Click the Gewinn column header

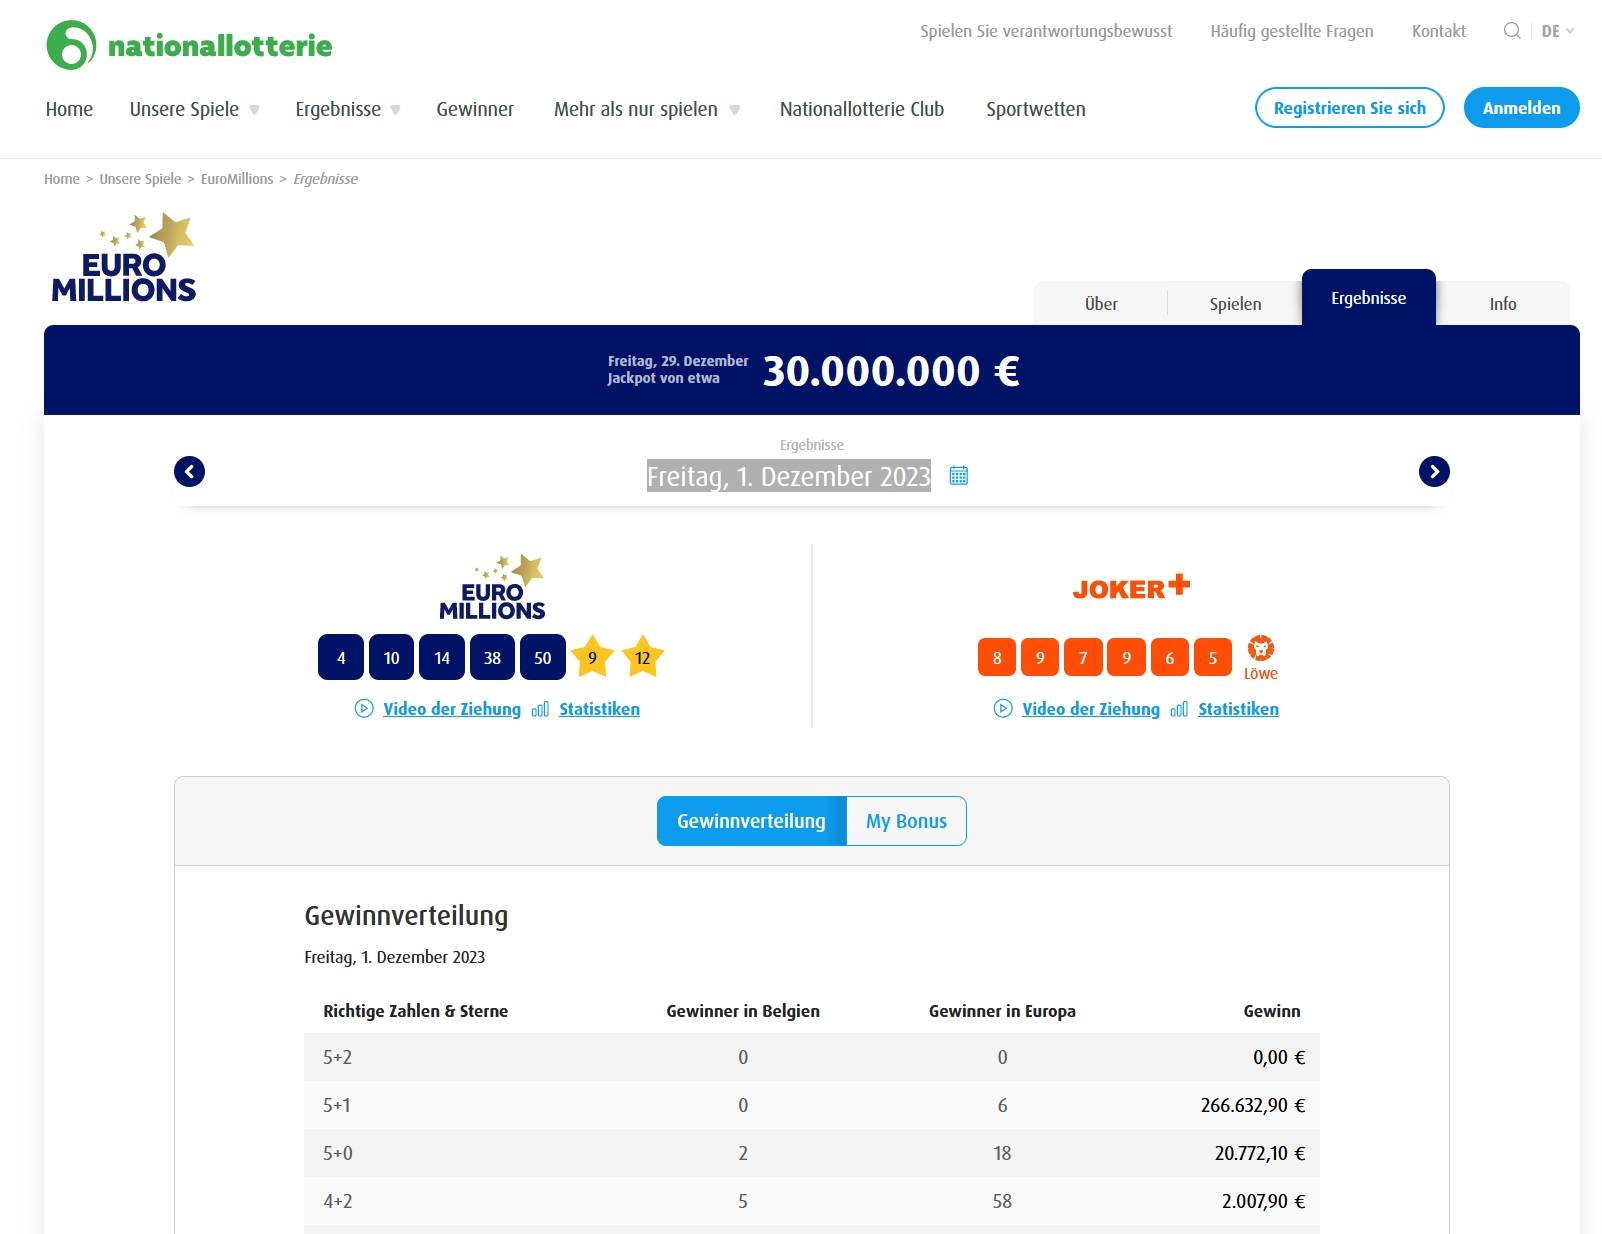[1272, 1011]
